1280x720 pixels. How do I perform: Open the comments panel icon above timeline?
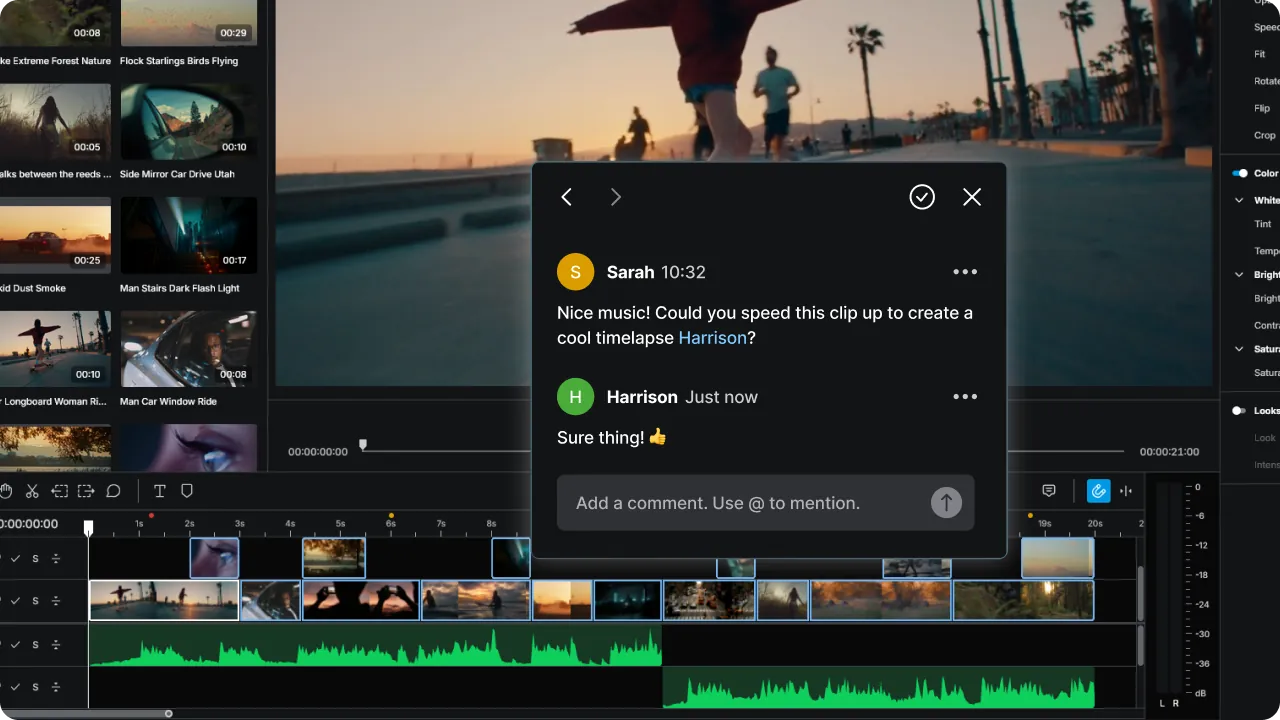pyautogui.click(x=1049, y=491)
